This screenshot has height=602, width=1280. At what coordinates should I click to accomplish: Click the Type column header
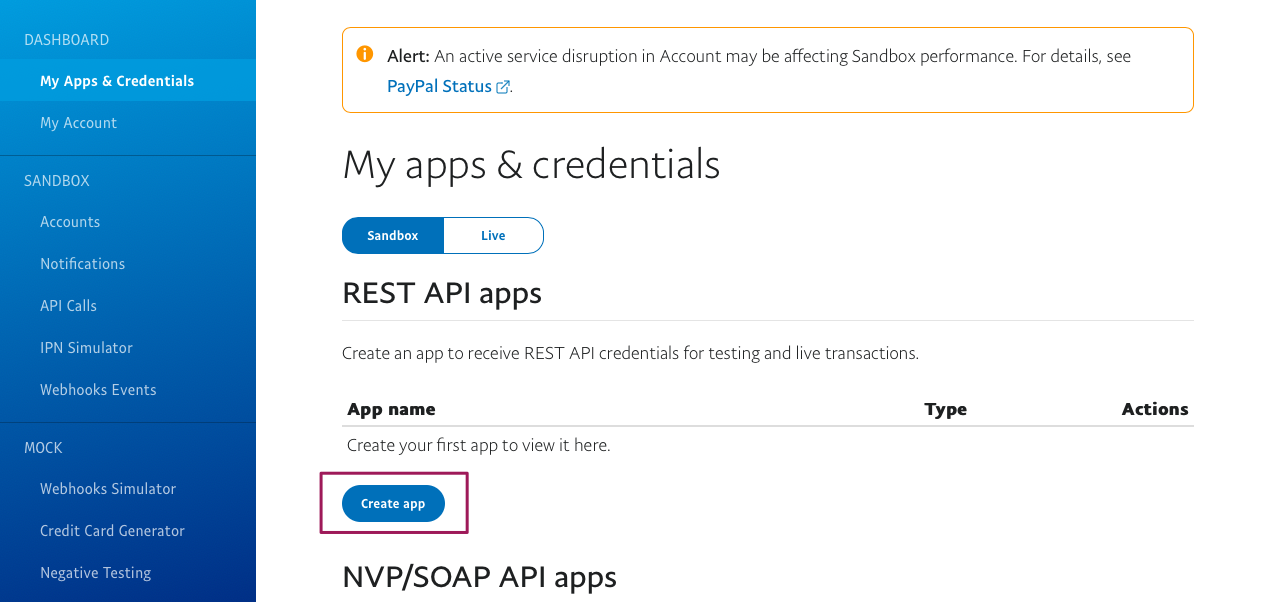pyautogui.click(x=946, y=409)
